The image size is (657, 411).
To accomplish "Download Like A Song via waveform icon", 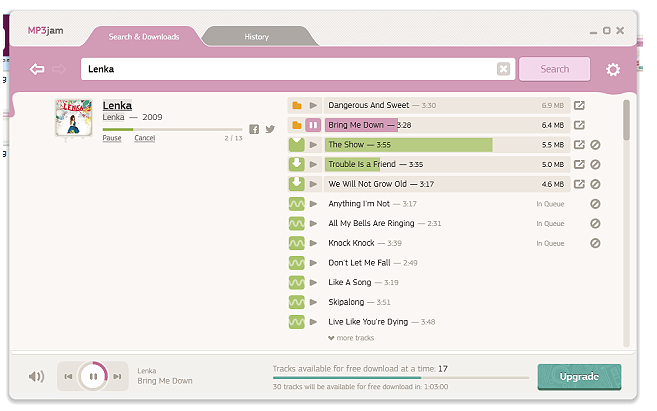I will 297,282.
